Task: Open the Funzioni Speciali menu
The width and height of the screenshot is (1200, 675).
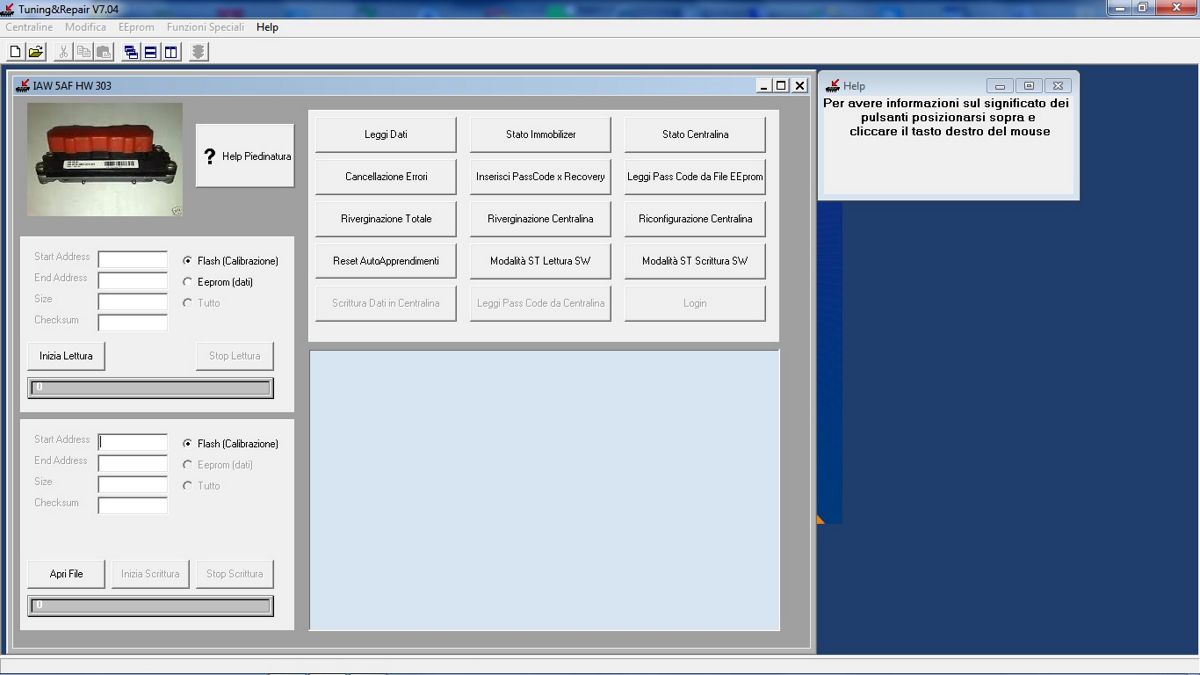Action: pyautogui.click(x=205, y=27)
